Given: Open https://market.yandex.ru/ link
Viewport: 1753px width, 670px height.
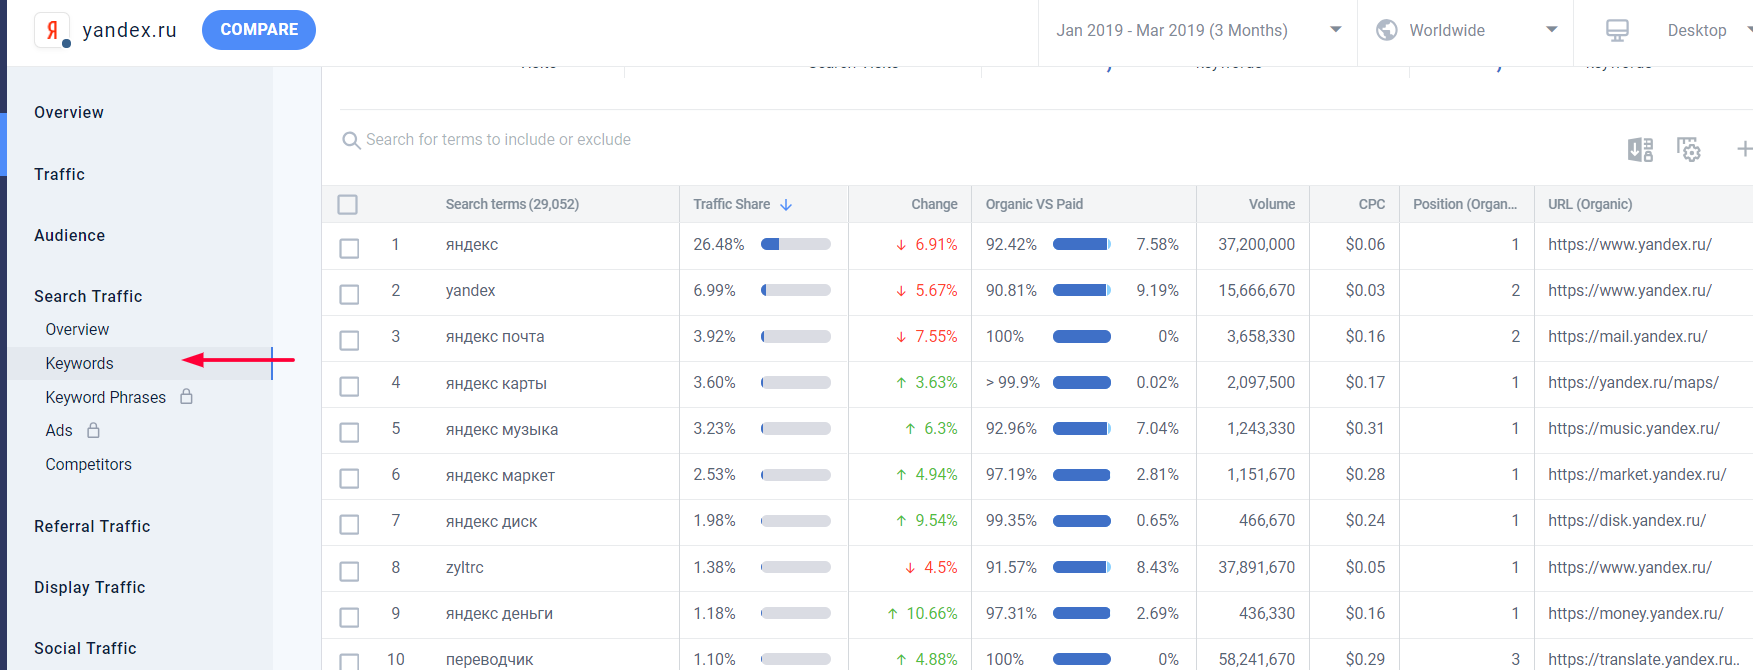Looking at the screenshot, I should [1637, 475].
